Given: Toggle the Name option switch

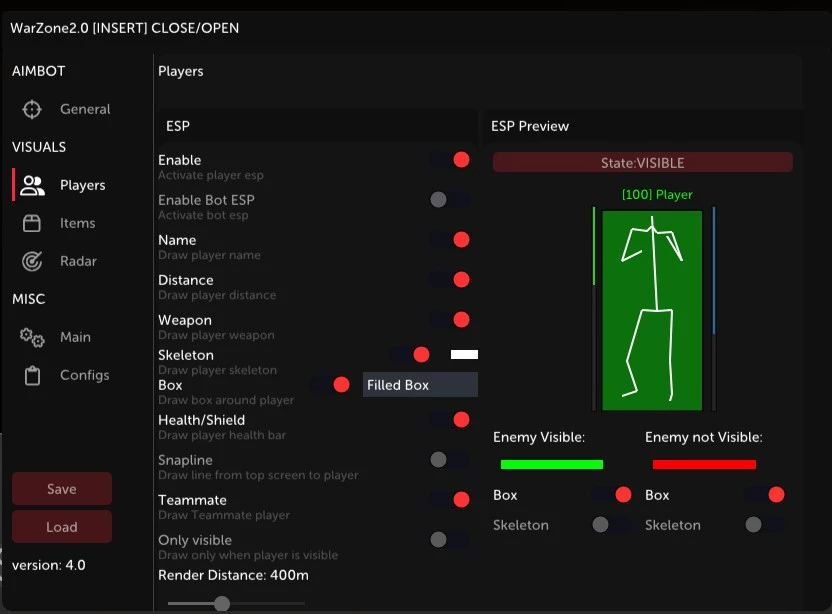Looking at the screenshot, I should (450, 239).
